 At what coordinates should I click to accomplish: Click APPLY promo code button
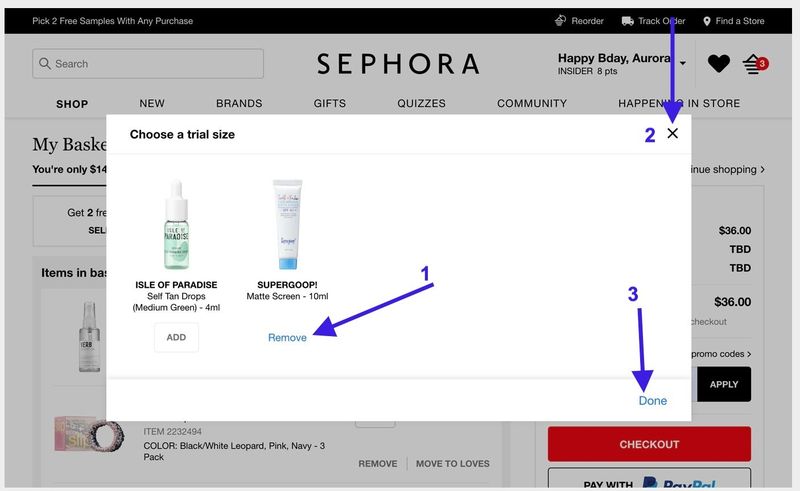724,384
